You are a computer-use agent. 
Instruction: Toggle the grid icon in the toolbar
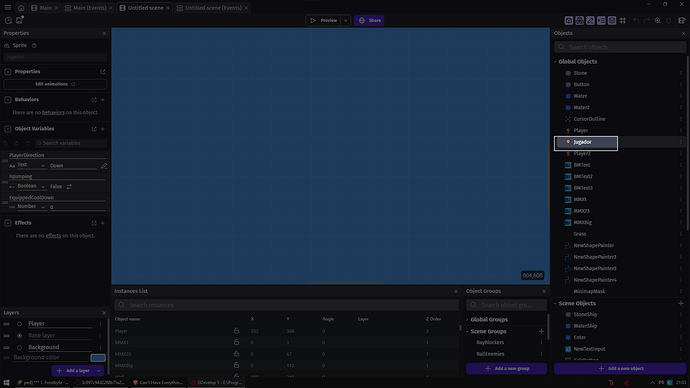[623, 20]
